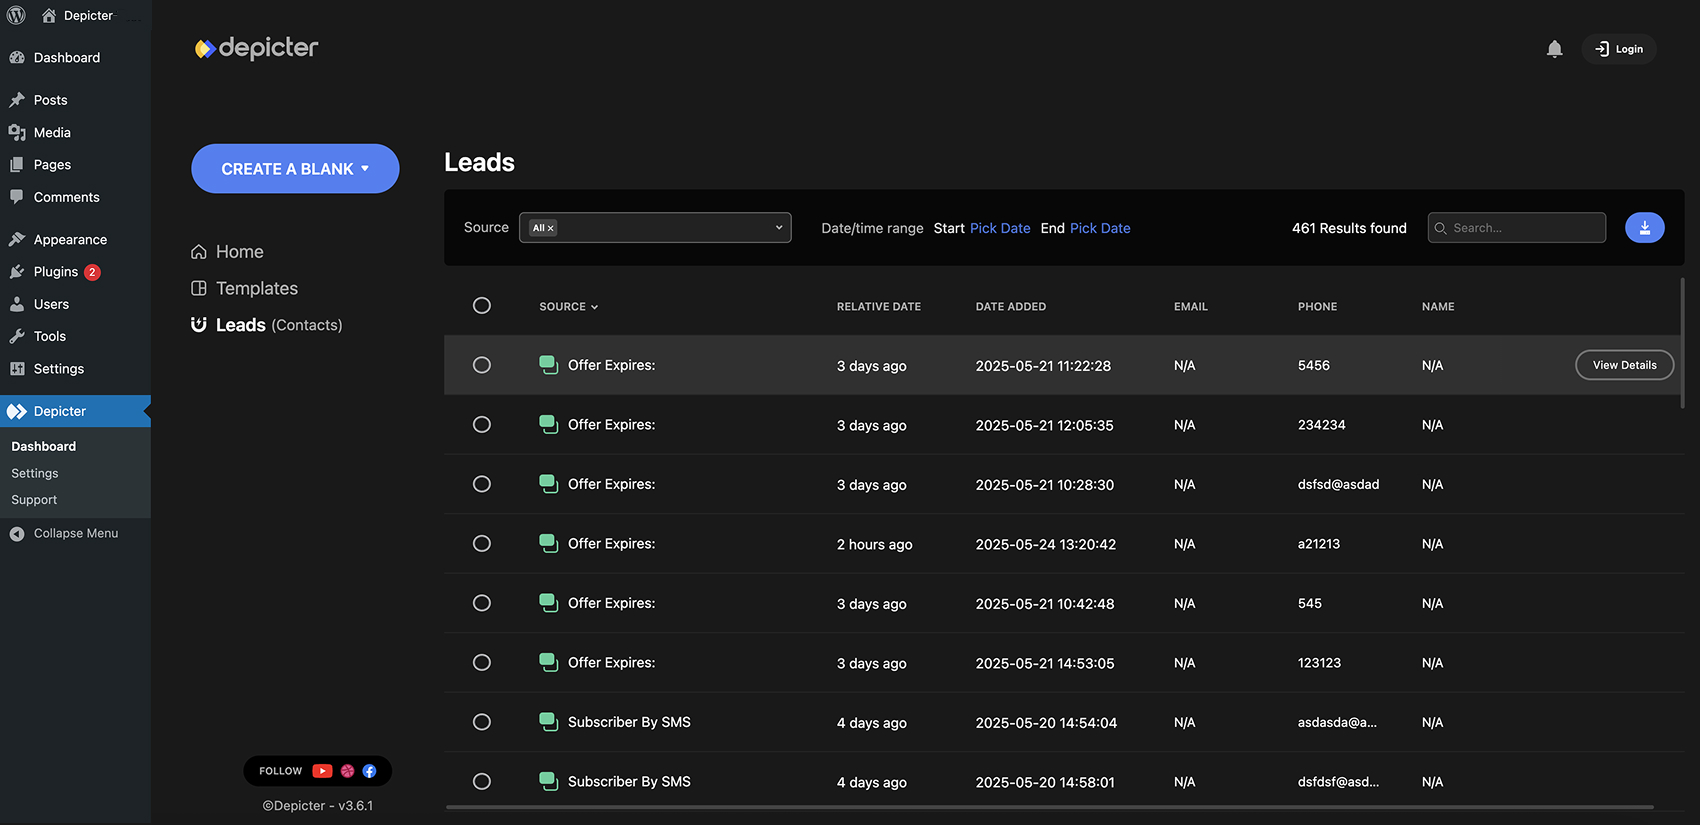Click View Details for 5456 lead
The image size is (1700, 826).
click(1624, 365)
